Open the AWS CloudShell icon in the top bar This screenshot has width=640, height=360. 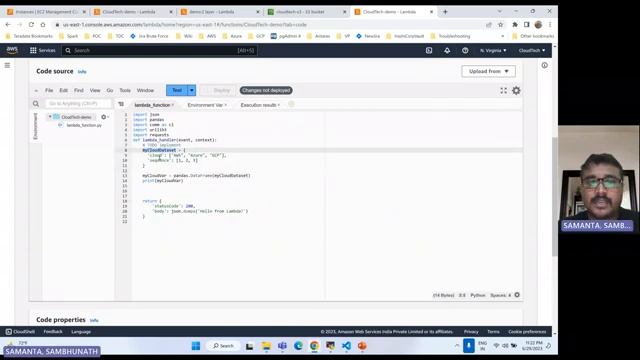[x=429, y=50]
